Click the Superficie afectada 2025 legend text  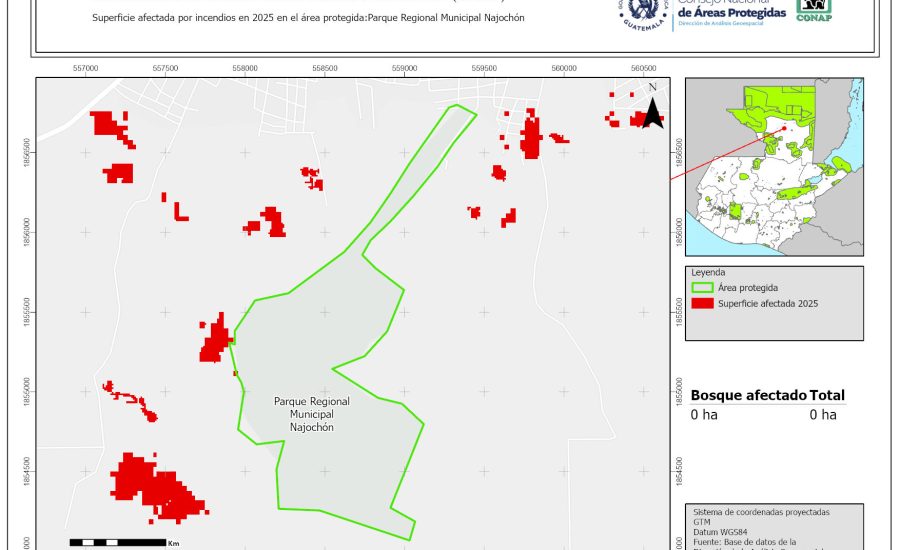tap(768, 303)
